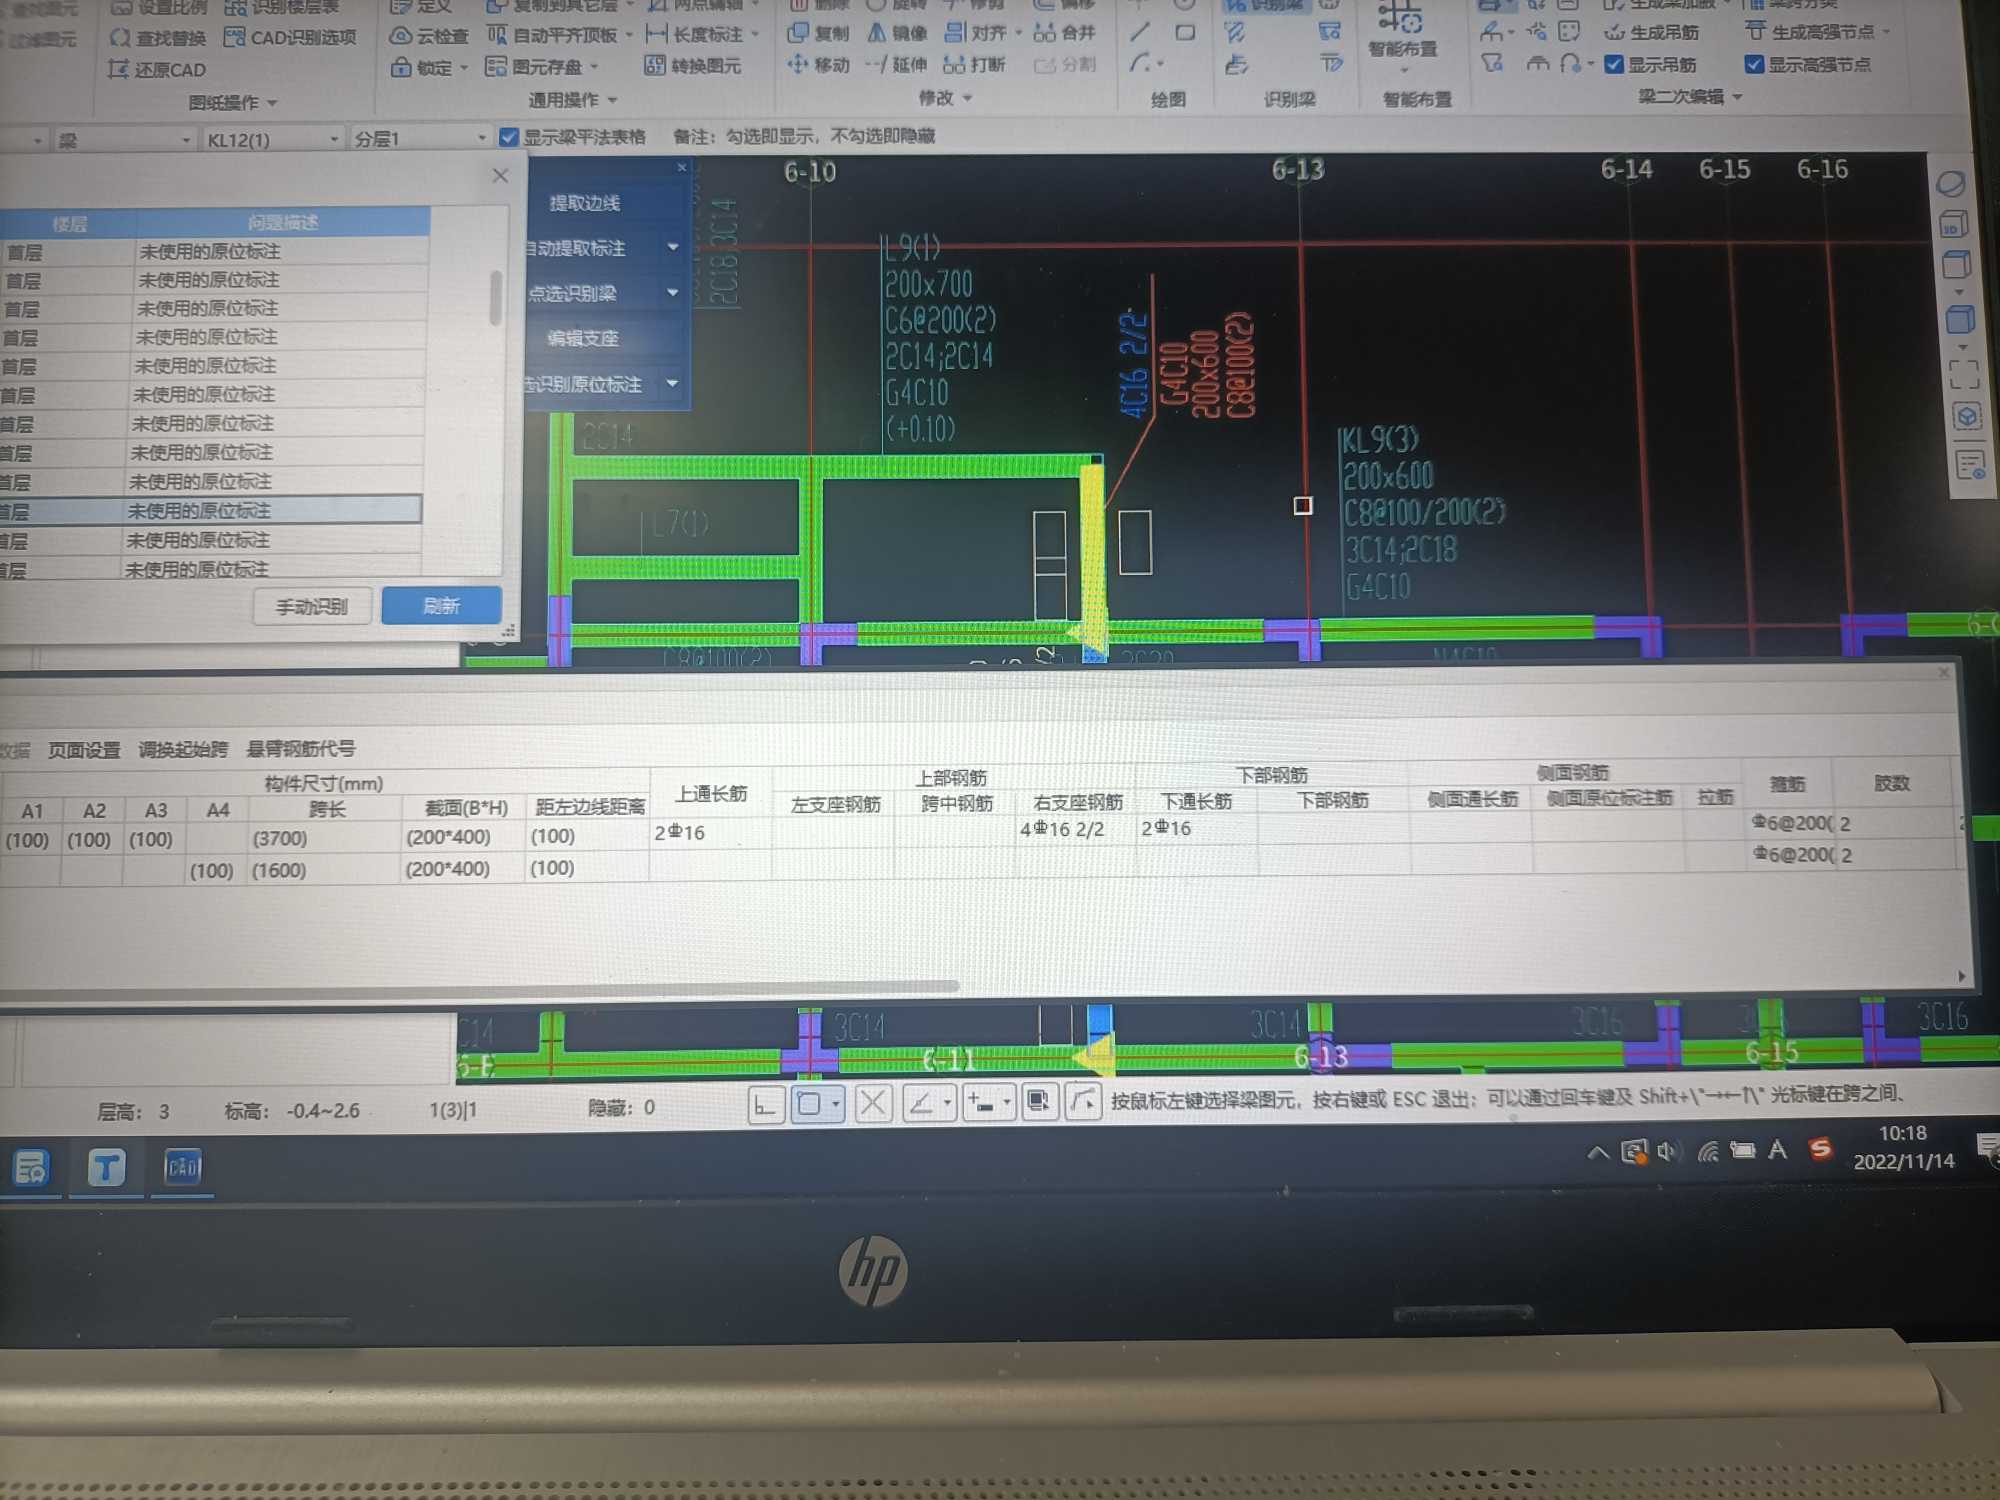This screenshot has height=1500, width=2000.
Task: Expand the 图元存盘 dropdown
Action: [594, 67]
